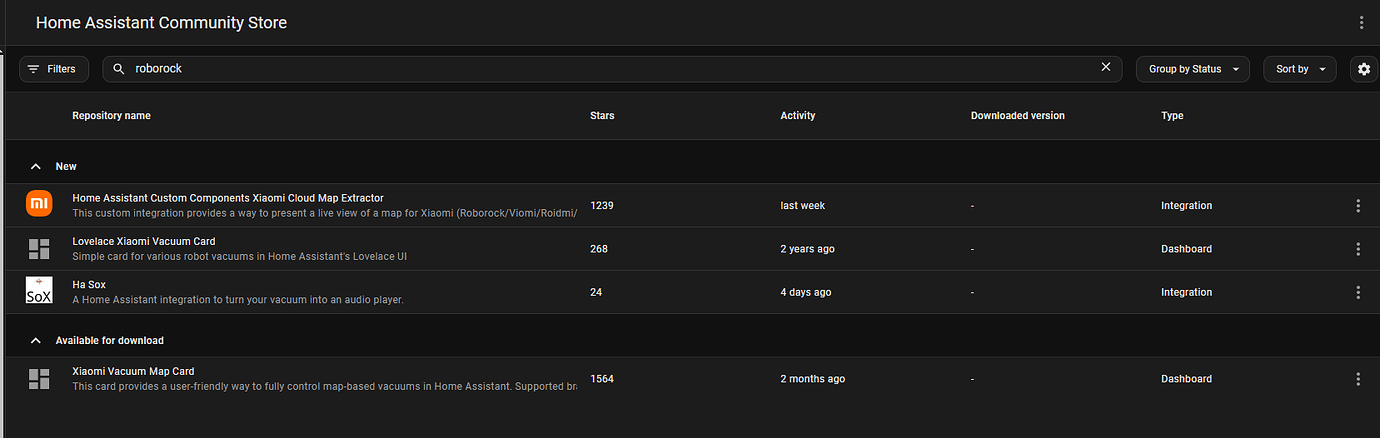This screenshot has width=1380, height=438.
Task: Open the Ha Sox repository
Action: 89,285
